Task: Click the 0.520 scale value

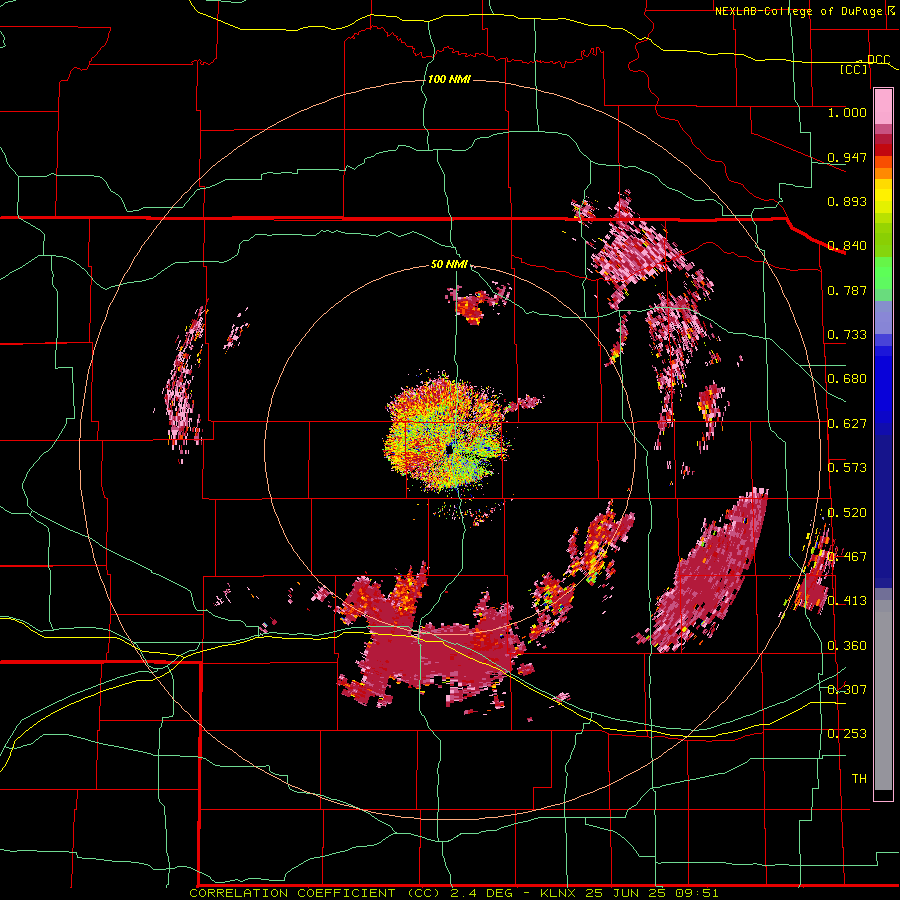Action: point(847,513)
